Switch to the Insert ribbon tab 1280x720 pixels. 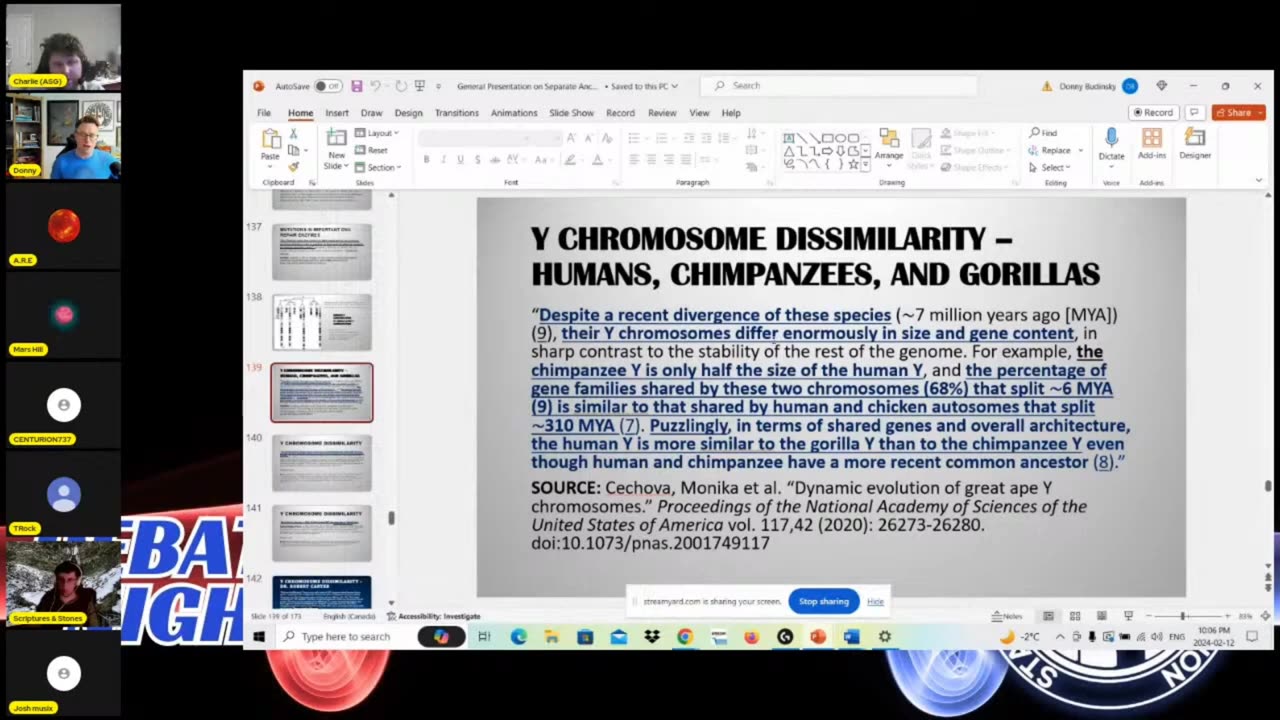(337, 113)
